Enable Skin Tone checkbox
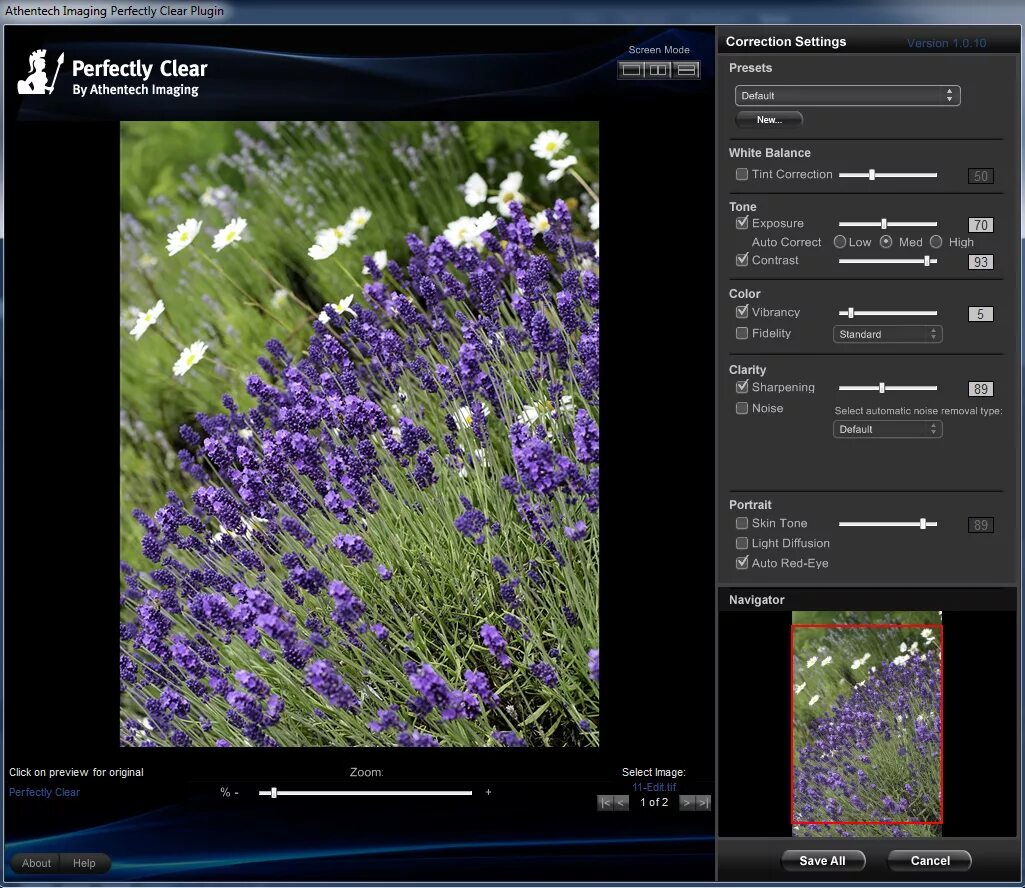This screenshot has width=1025, height=888. [x=741, y=523]
